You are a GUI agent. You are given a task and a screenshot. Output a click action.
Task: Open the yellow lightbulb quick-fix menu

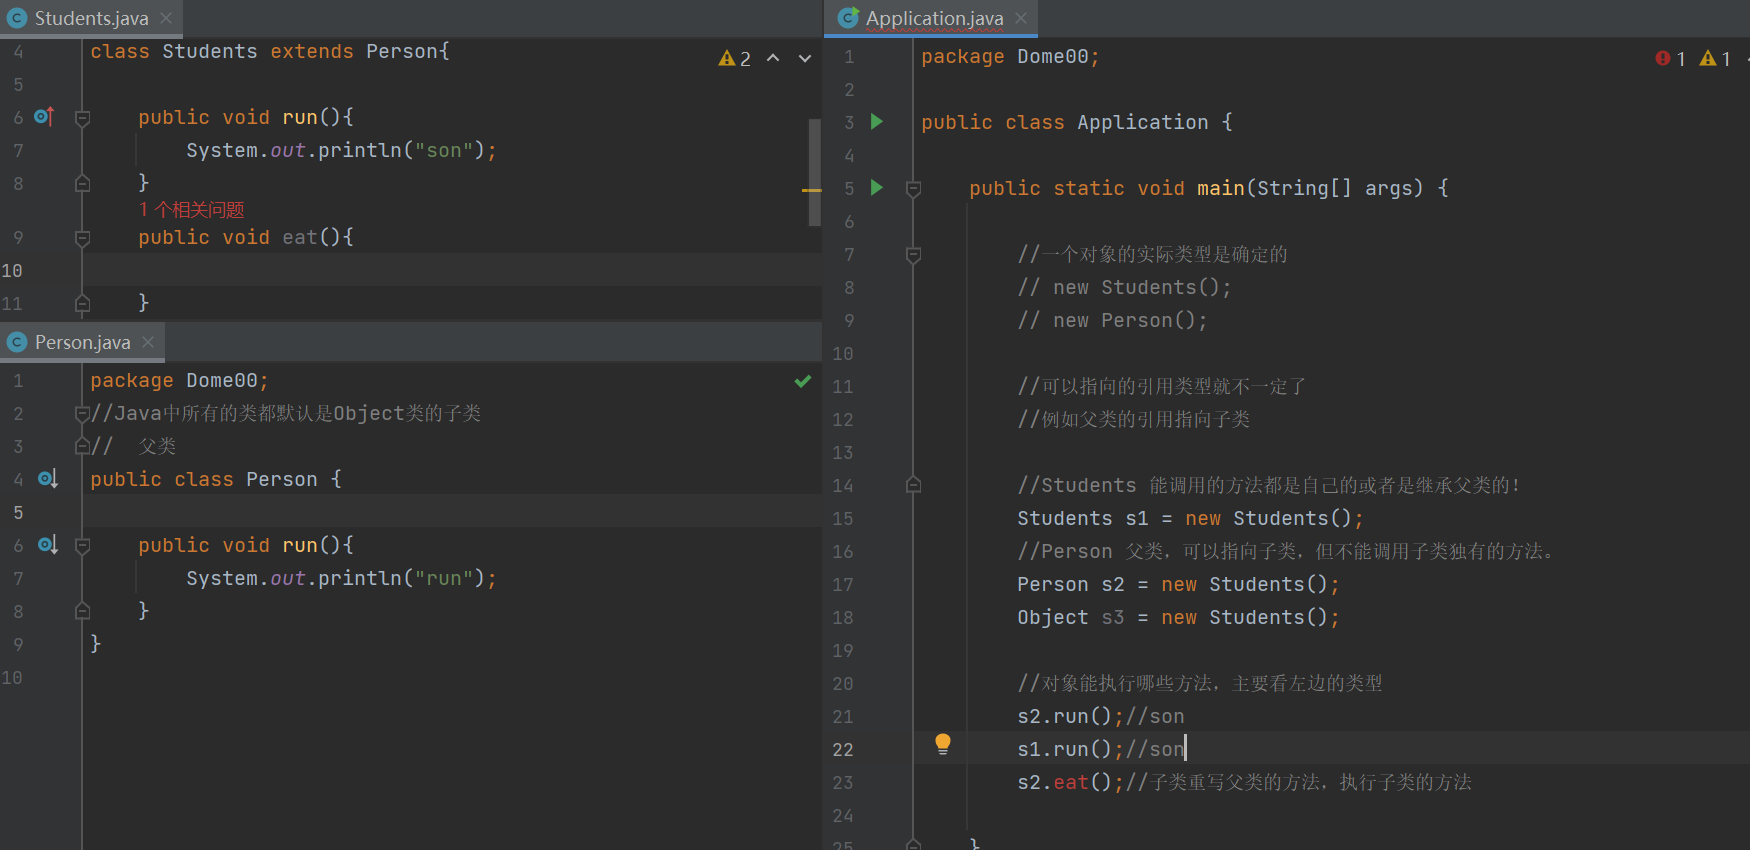(x=942, y=743)
